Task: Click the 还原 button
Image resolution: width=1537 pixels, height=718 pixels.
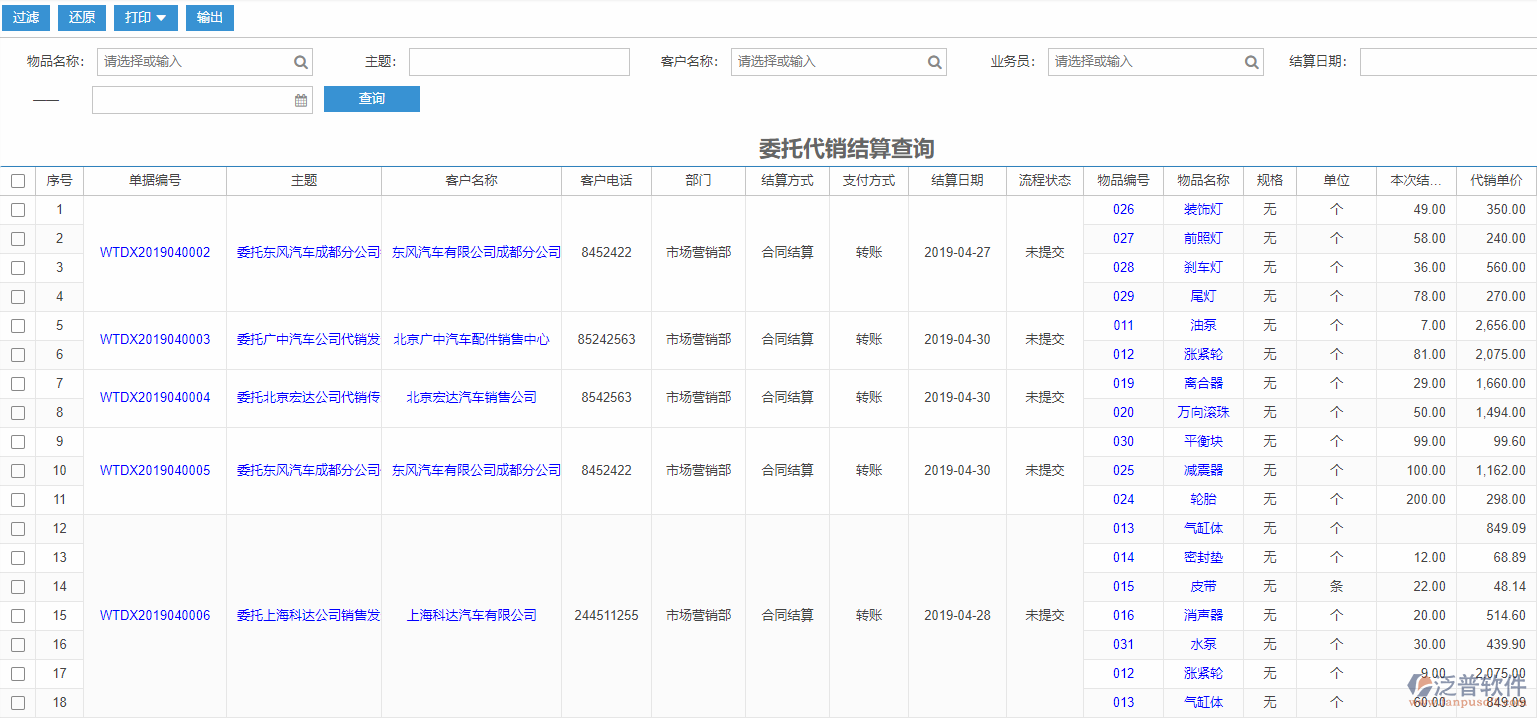Action: tap(81, 17)
